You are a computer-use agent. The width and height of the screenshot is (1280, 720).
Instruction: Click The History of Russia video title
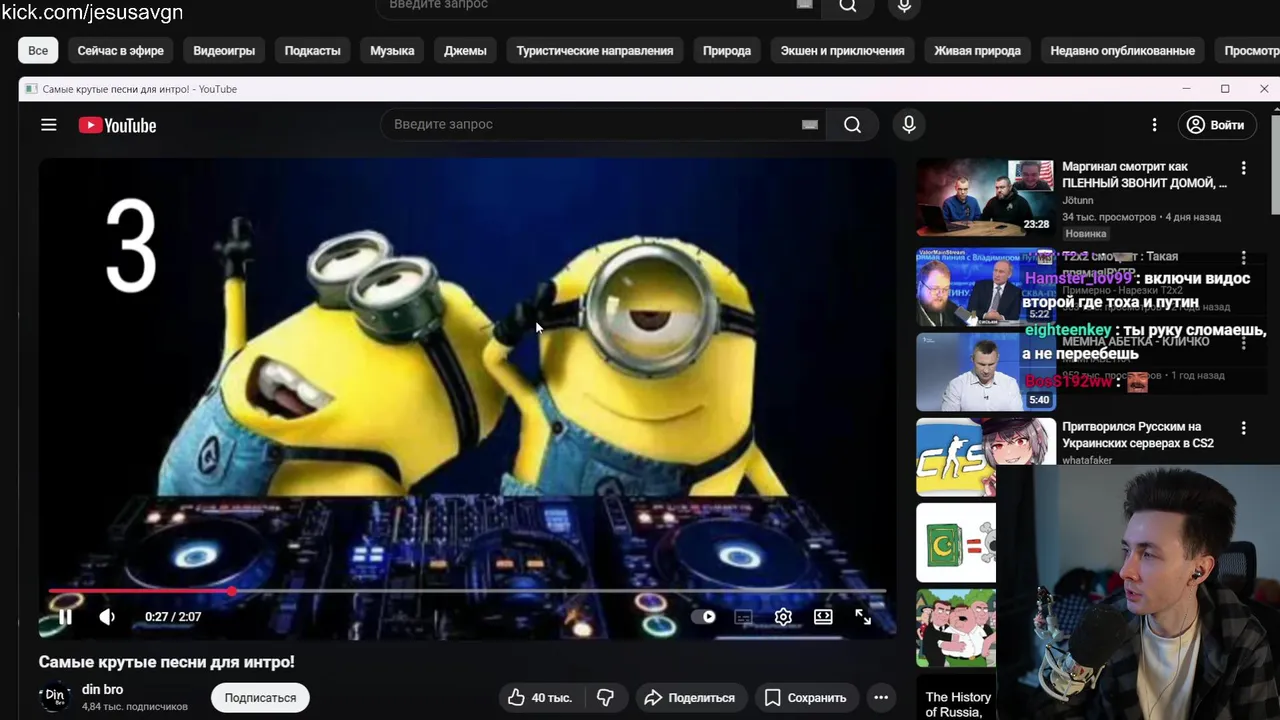pyautogui.click(x=958, y=704)
